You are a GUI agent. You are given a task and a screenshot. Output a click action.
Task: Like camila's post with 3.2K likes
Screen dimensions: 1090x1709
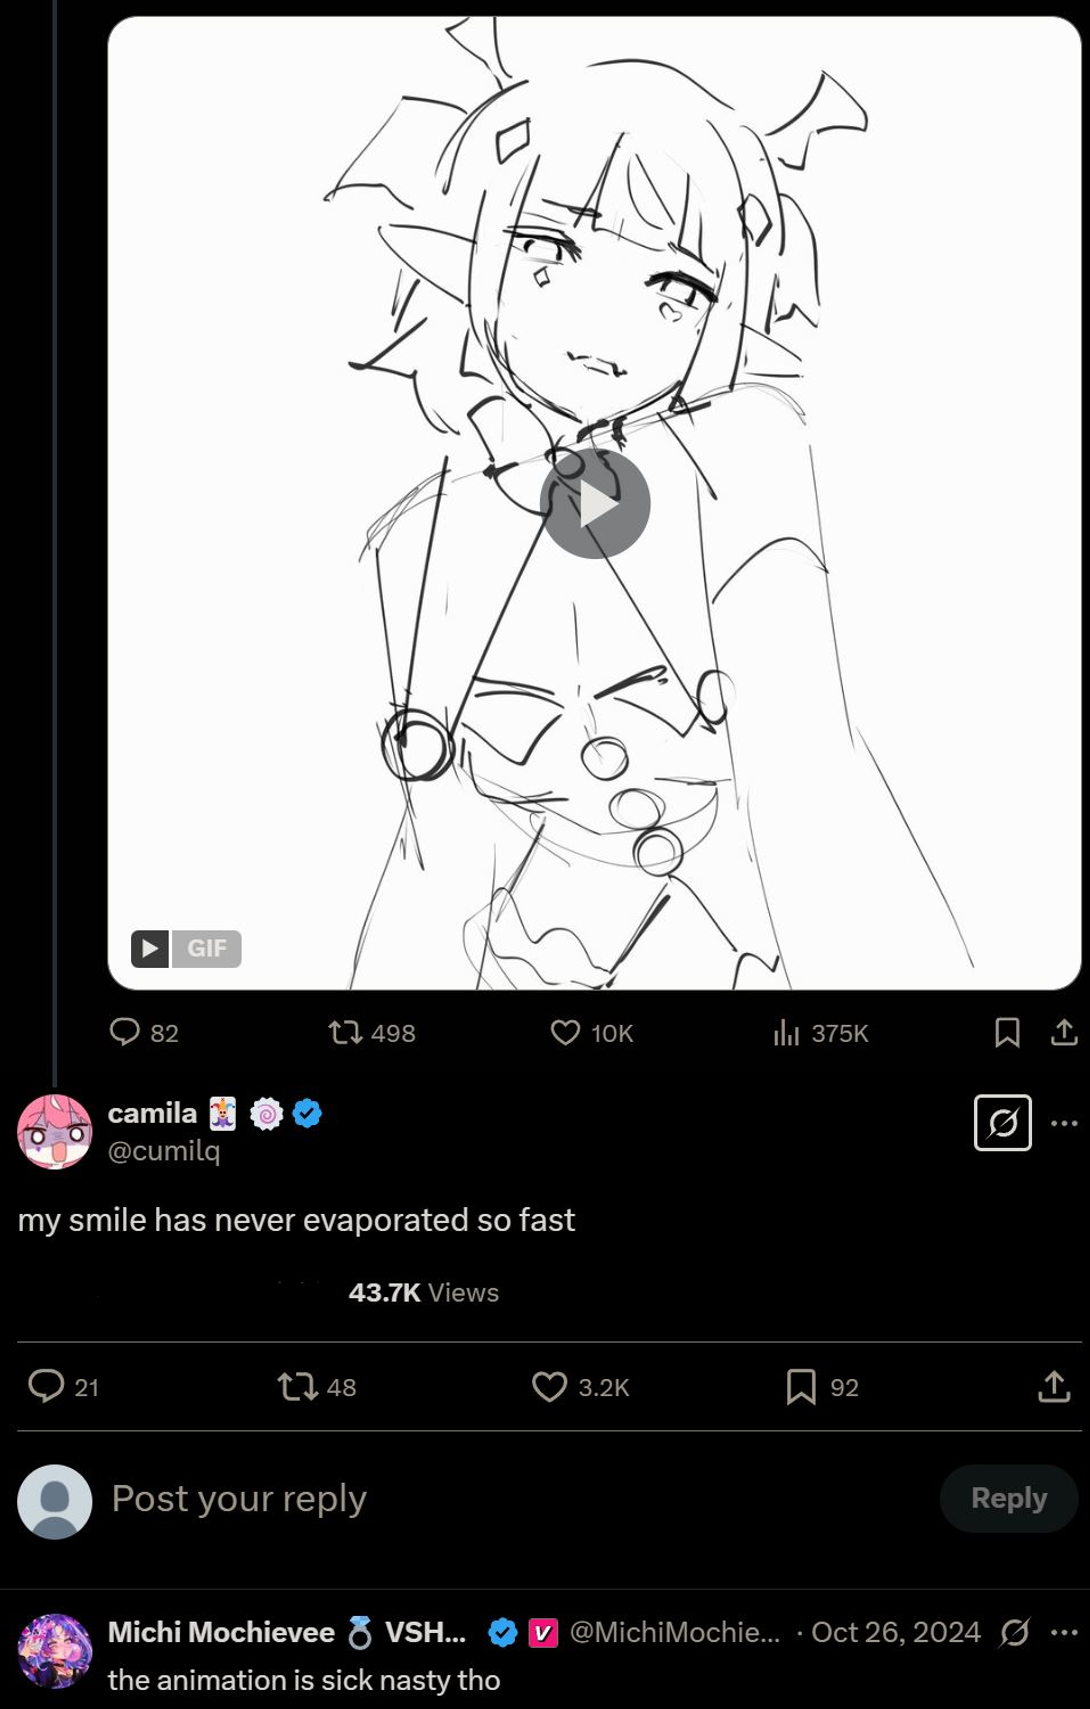tap(581, 1386)
